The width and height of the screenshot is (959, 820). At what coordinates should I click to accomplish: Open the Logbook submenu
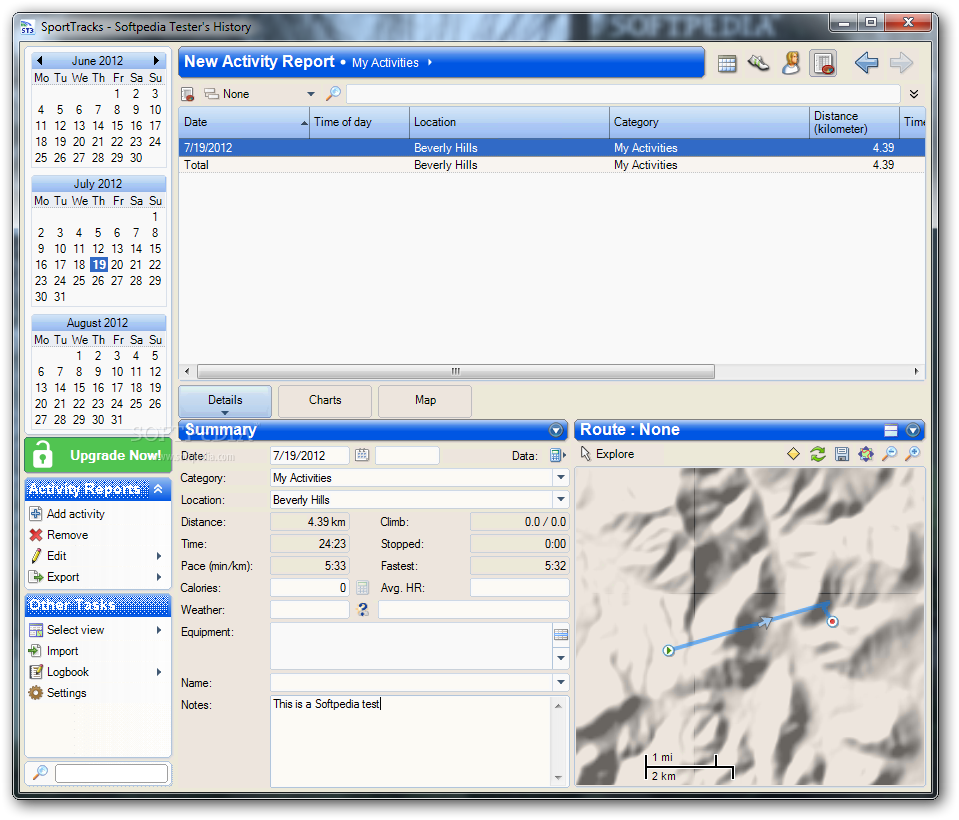(97, 672)
